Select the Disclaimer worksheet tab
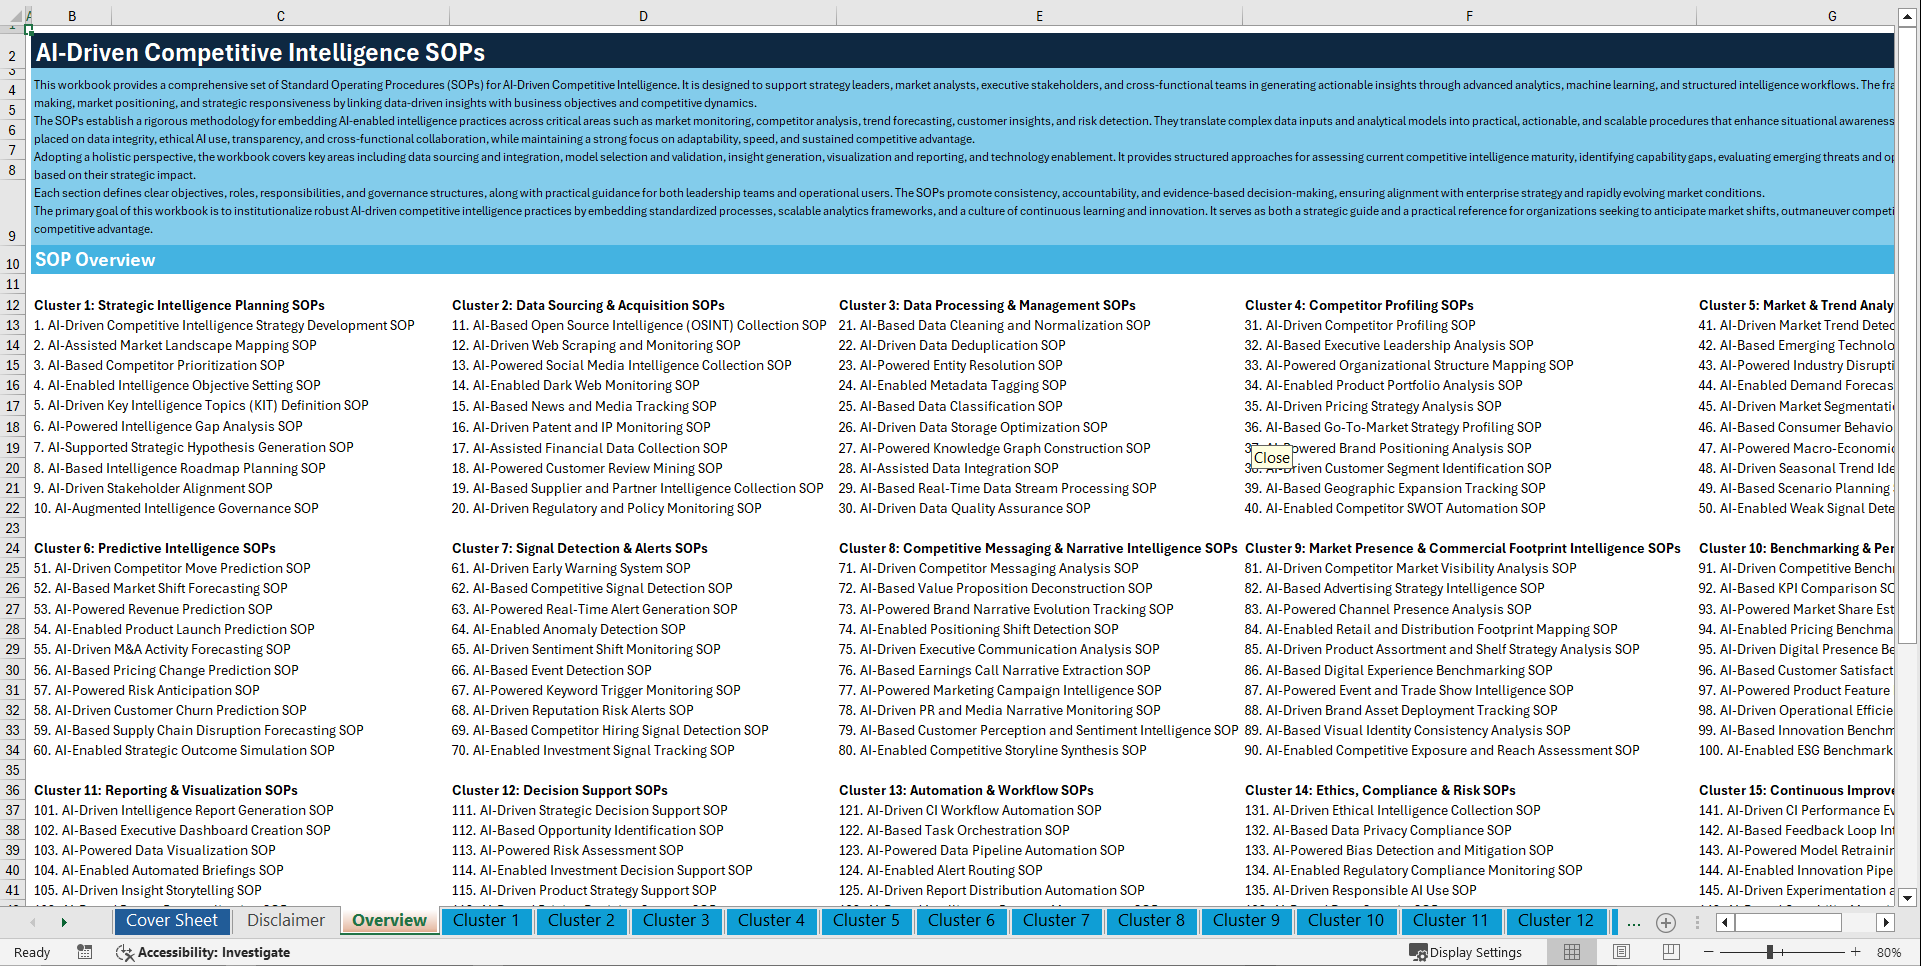Image resolution: width=1921 pixels, height=966 pixels. [284, 920]
